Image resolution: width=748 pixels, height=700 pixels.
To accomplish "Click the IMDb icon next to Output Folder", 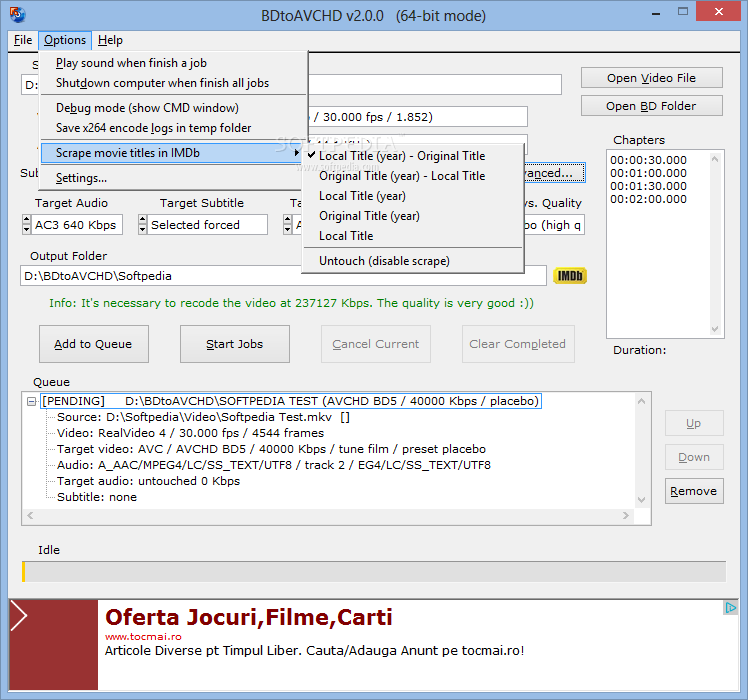I will (570, 276).
